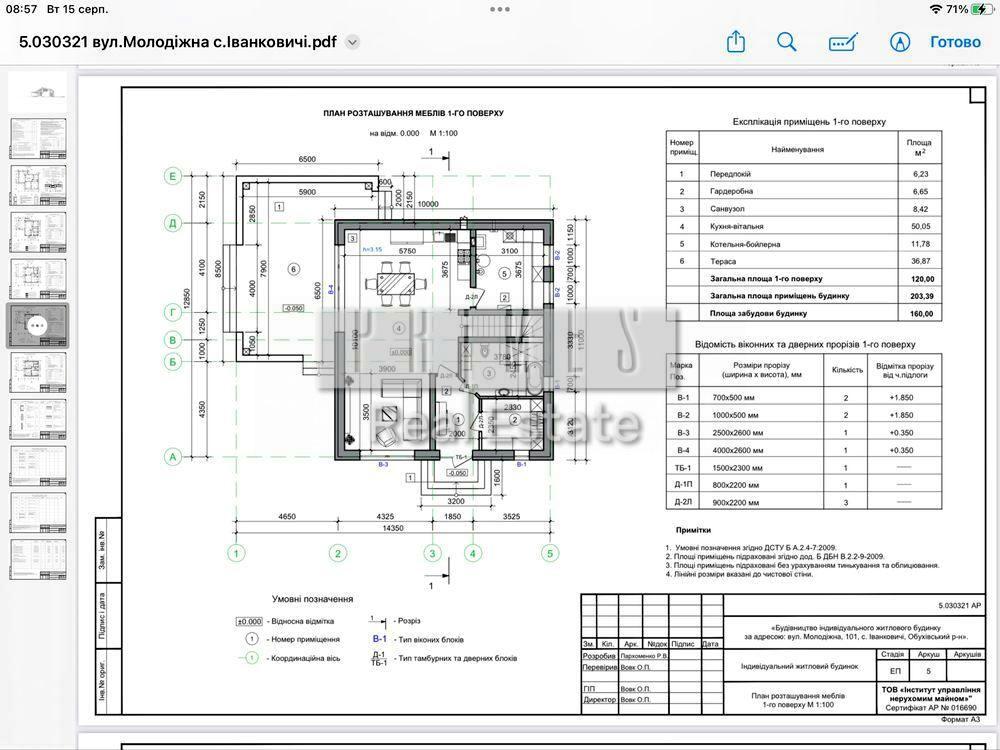
Task: Select the first page thumbnail with house elevation
Action: point(38,93)
